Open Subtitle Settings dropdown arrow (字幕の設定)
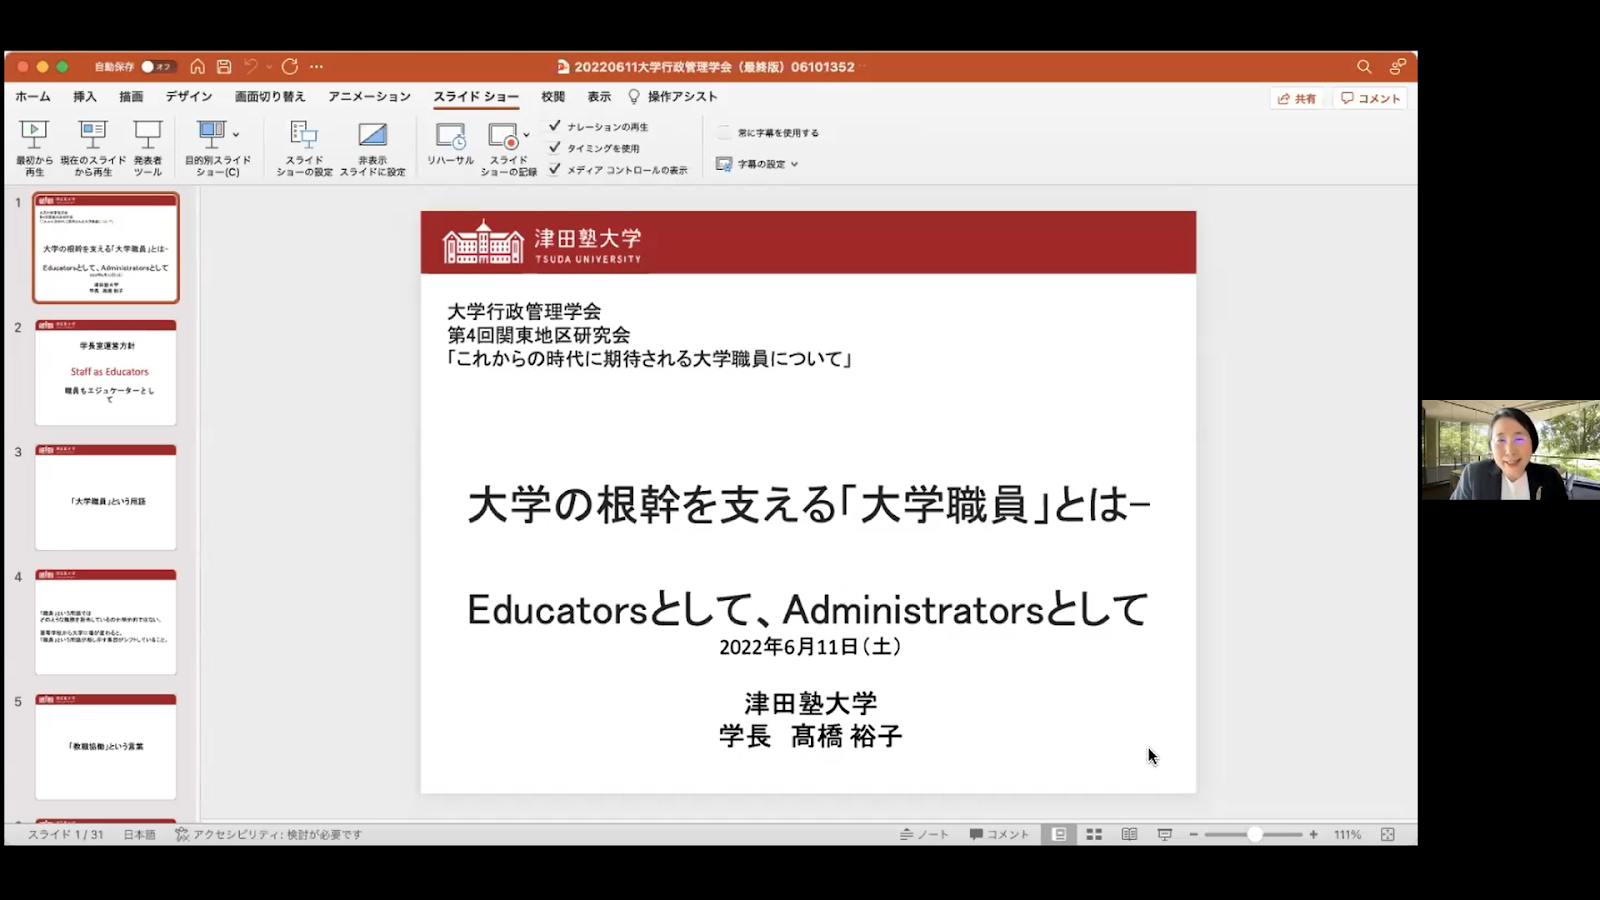 click(795, 164)
